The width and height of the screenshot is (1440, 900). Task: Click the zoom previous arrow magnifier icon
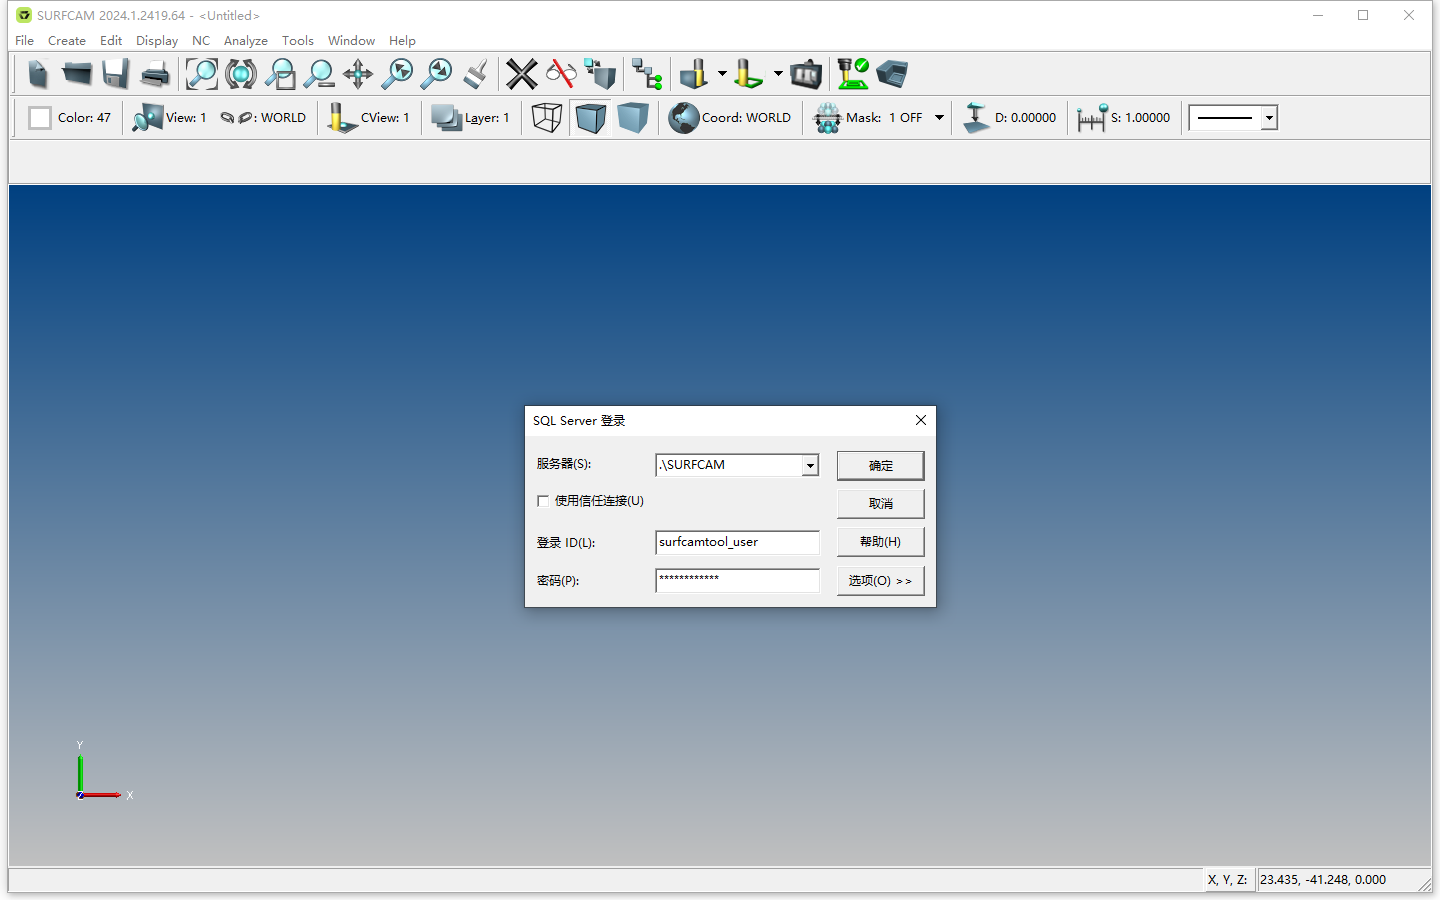436,74
